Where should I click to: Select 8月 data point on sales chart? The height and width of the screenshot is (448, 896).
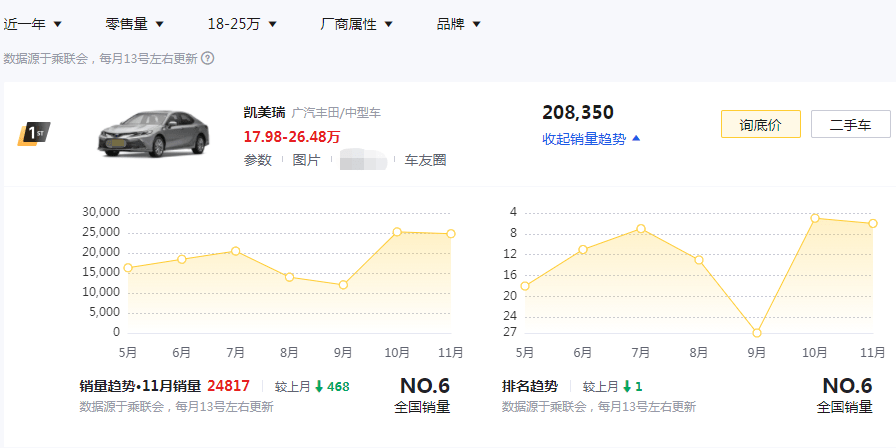click(x=289, y=277)
